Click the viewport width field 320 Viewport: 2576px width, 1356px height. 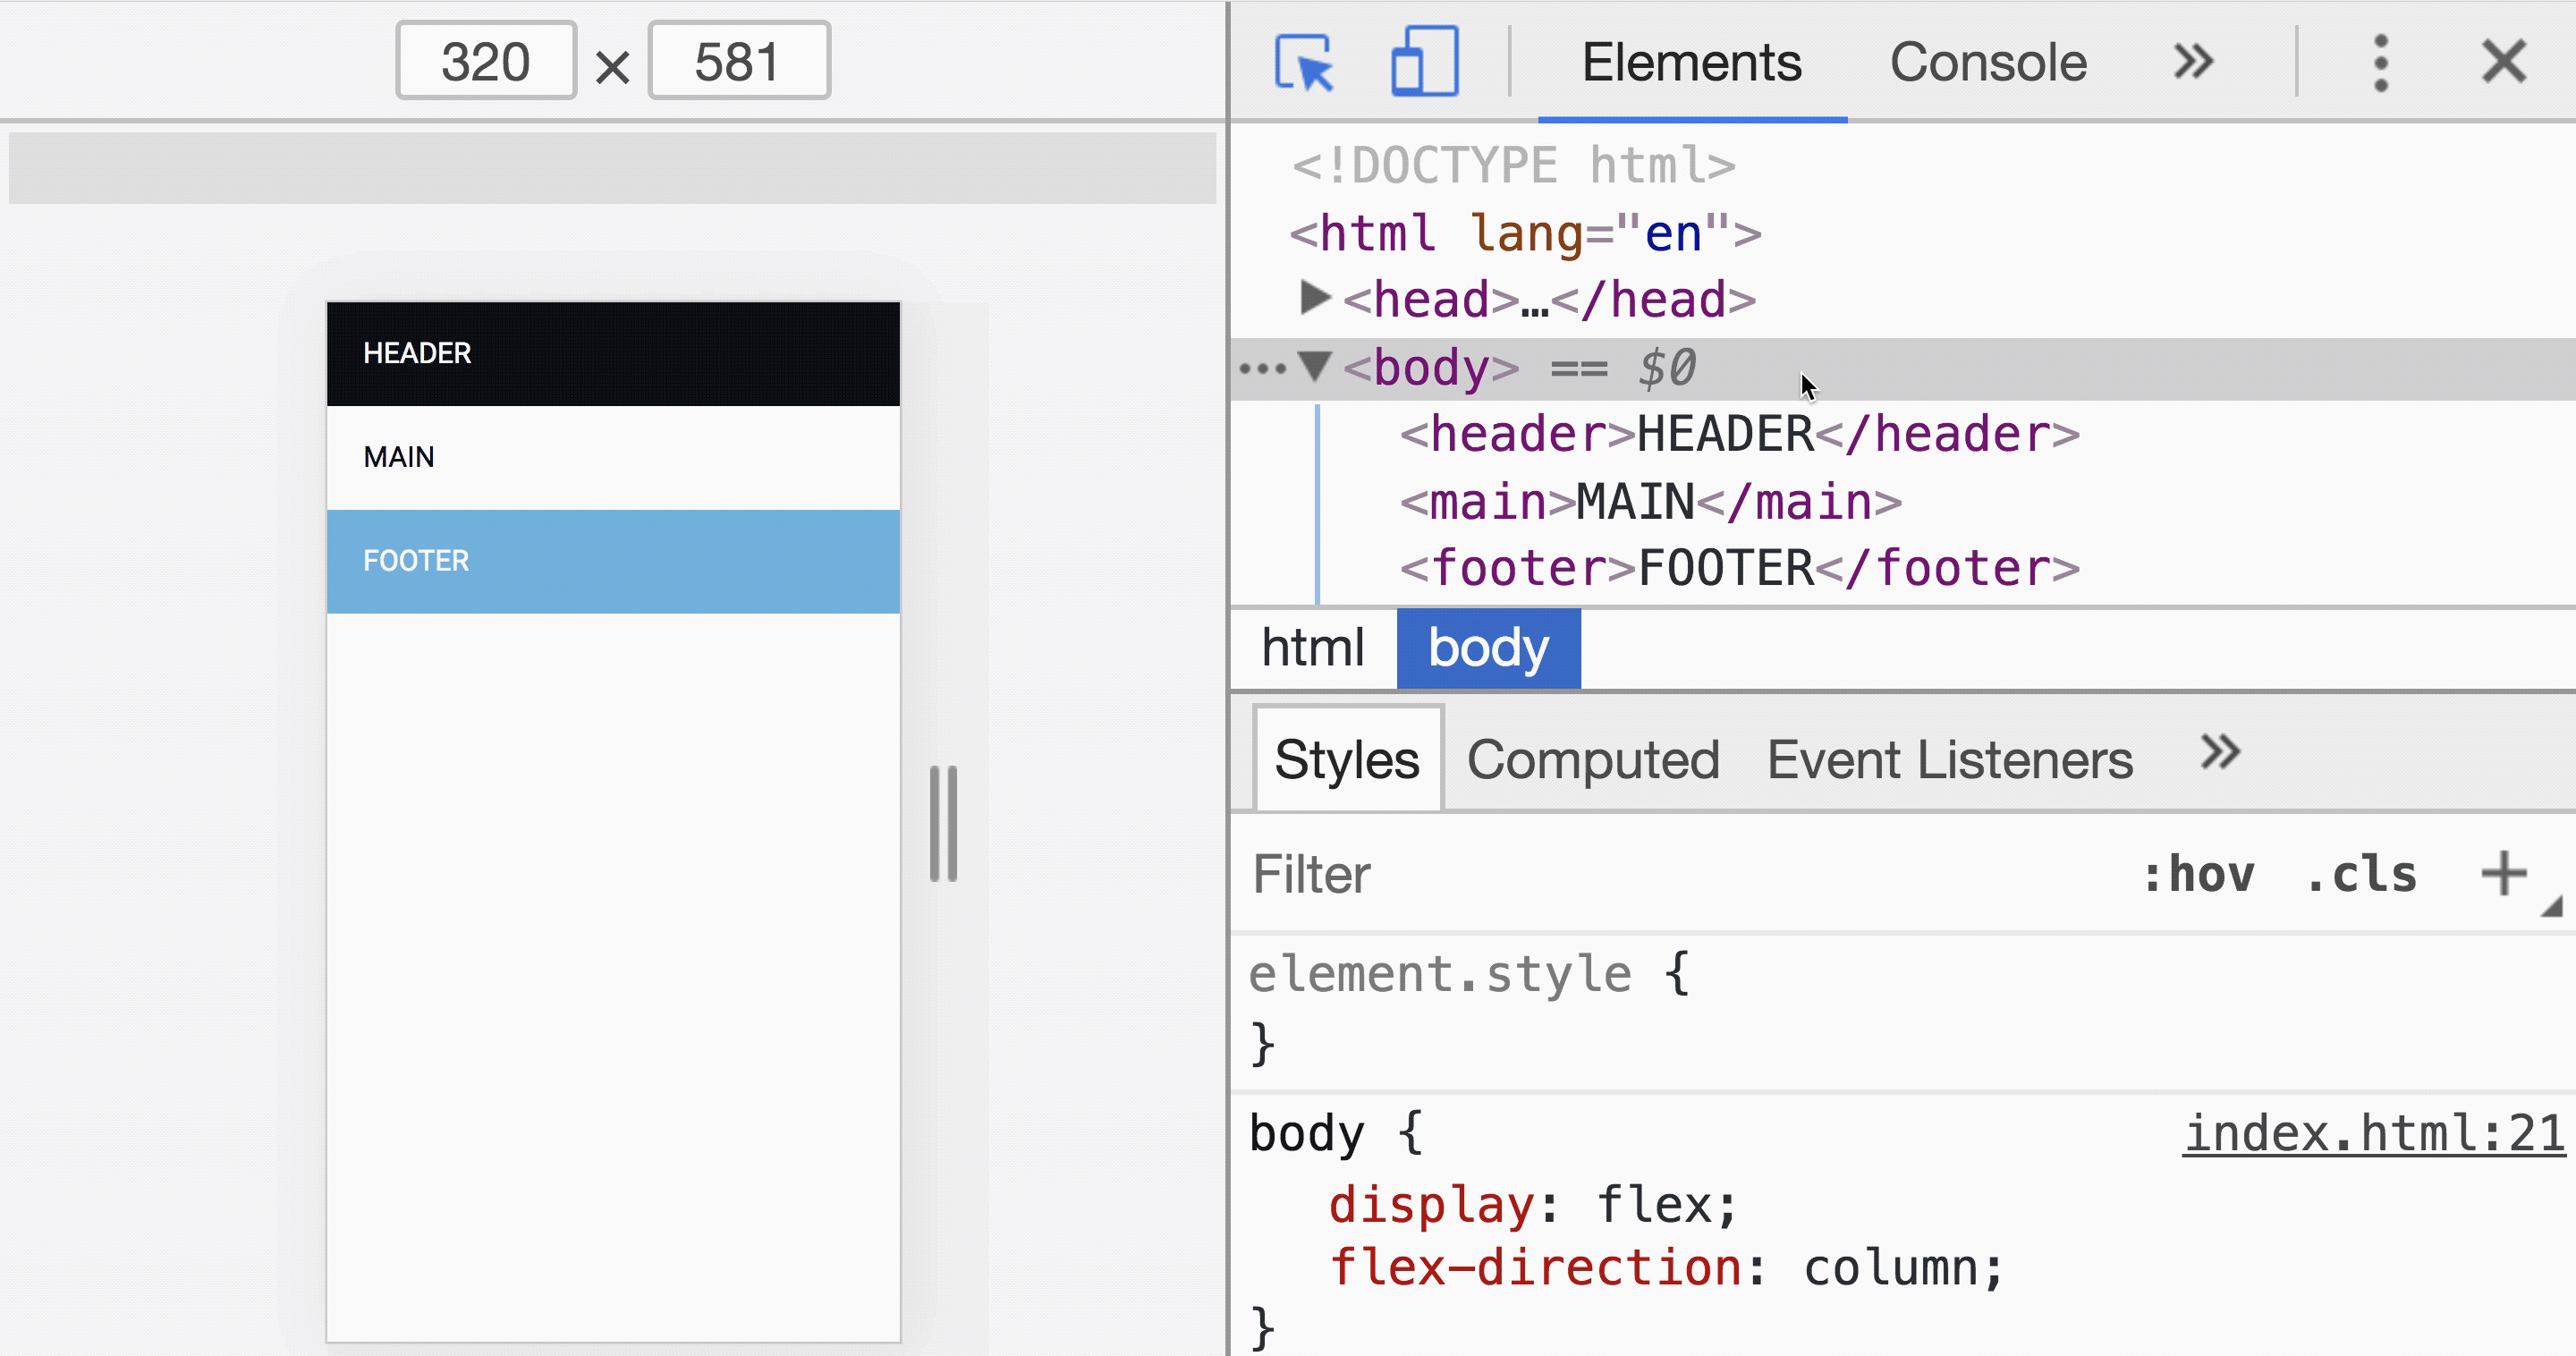click(486, 61)
